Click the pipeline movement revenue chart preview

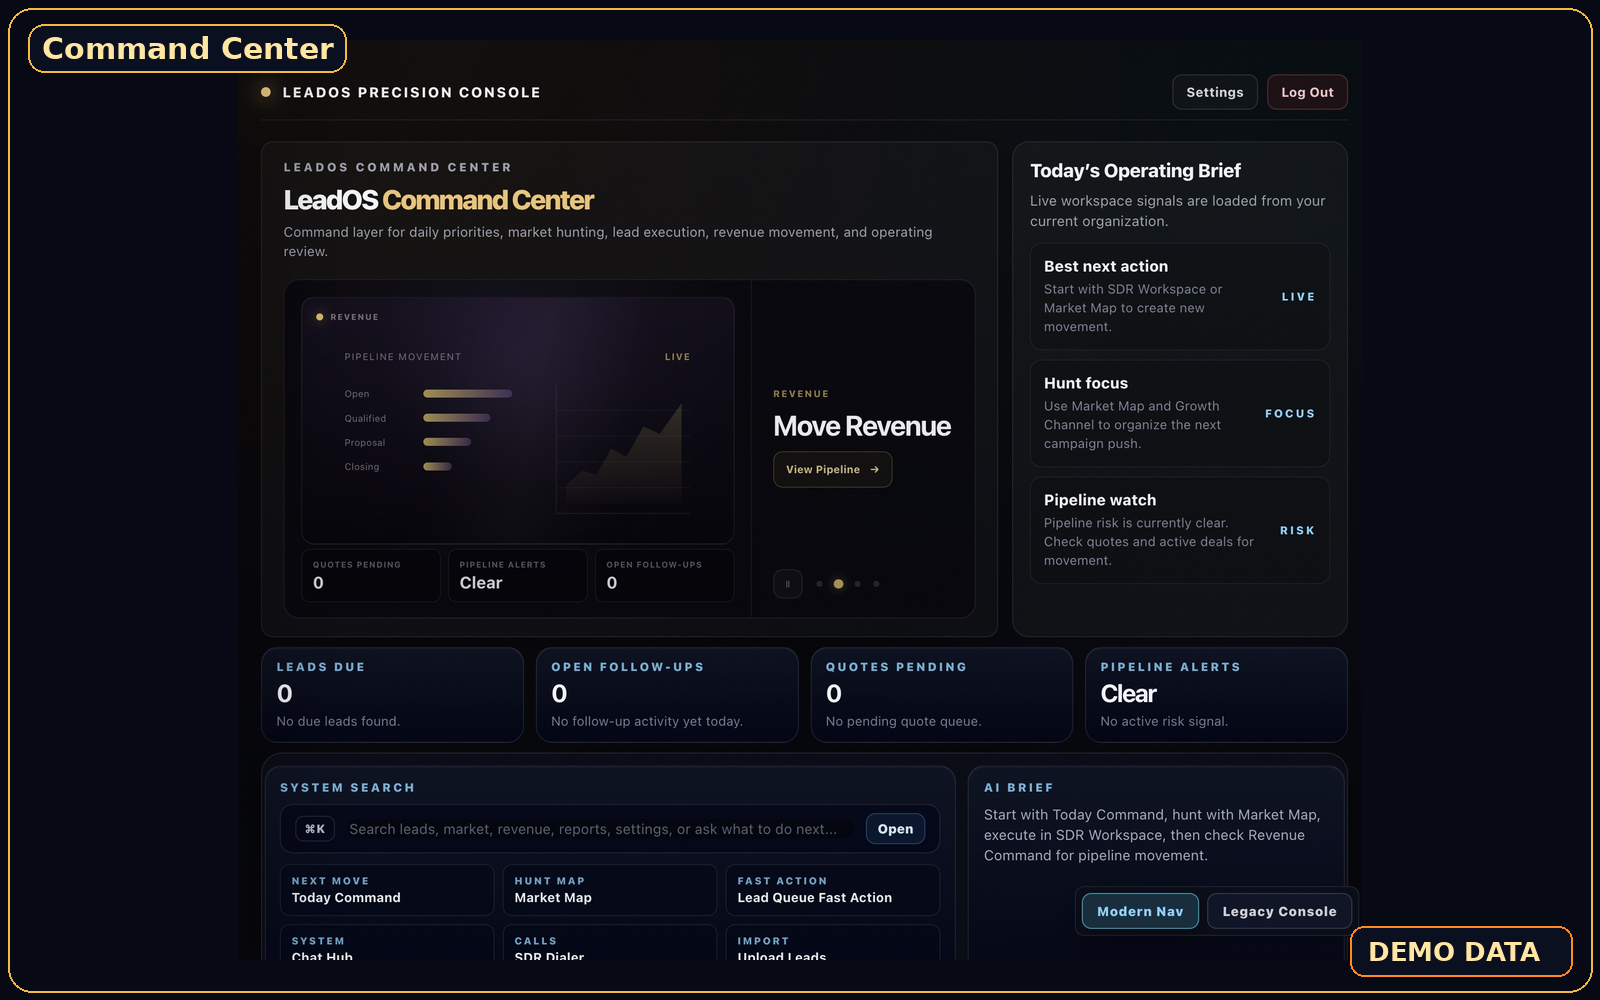point(518,420)
